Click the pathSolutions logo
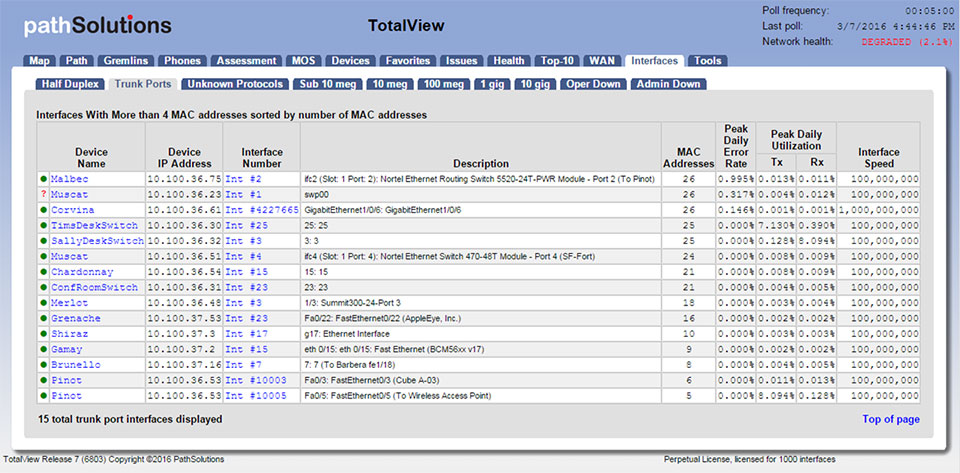The height and width of the screenshot is (473, 960). pos(97,26)
